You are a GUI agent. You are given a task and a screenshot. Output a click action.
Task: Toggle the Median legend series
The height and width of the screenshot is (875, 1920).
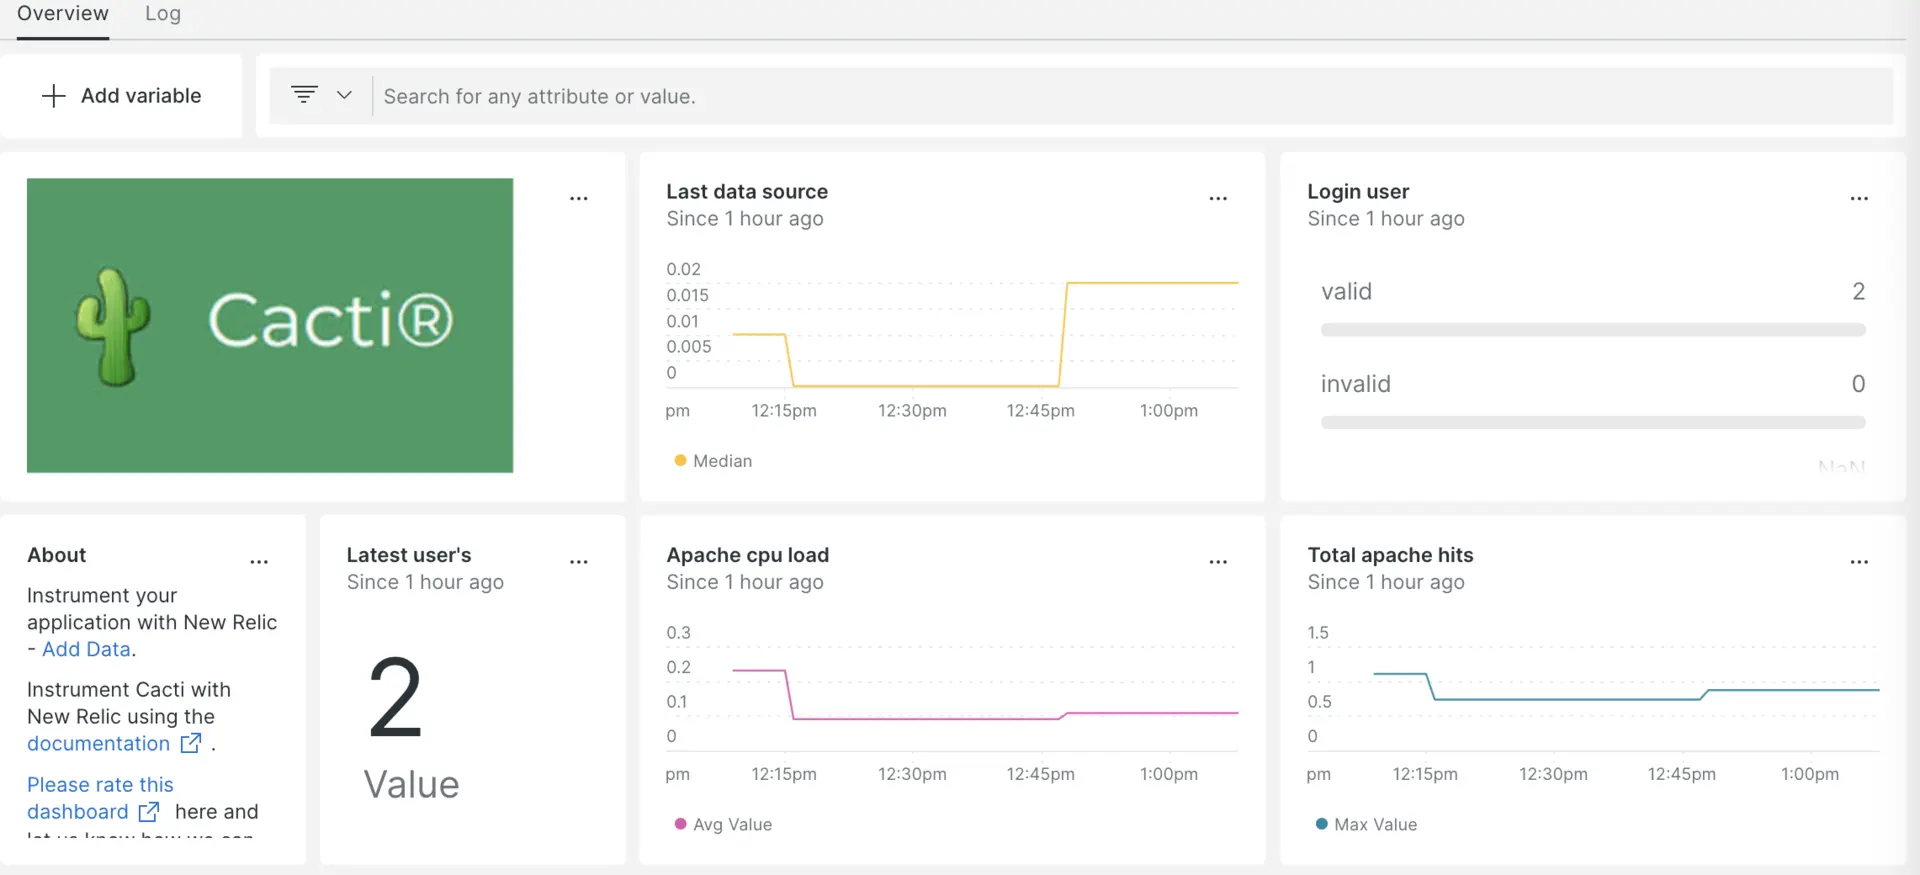pos(713,461)
